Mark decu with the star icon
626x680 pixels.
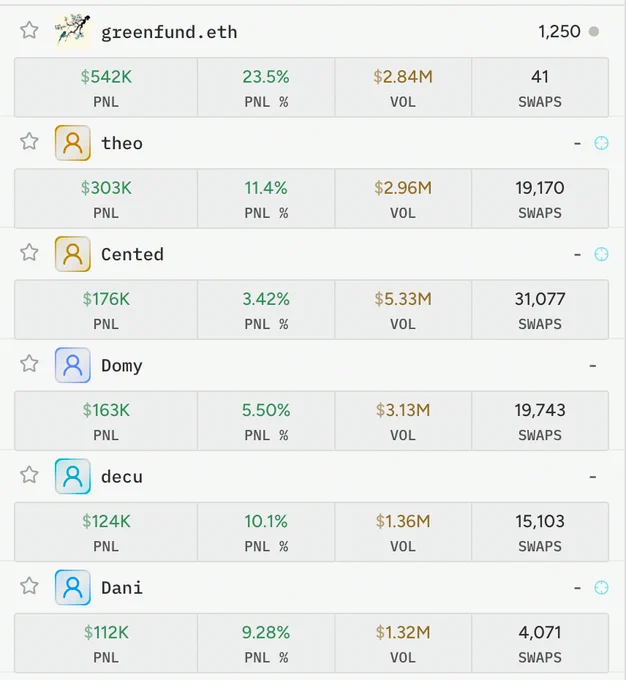pos(29,474)
